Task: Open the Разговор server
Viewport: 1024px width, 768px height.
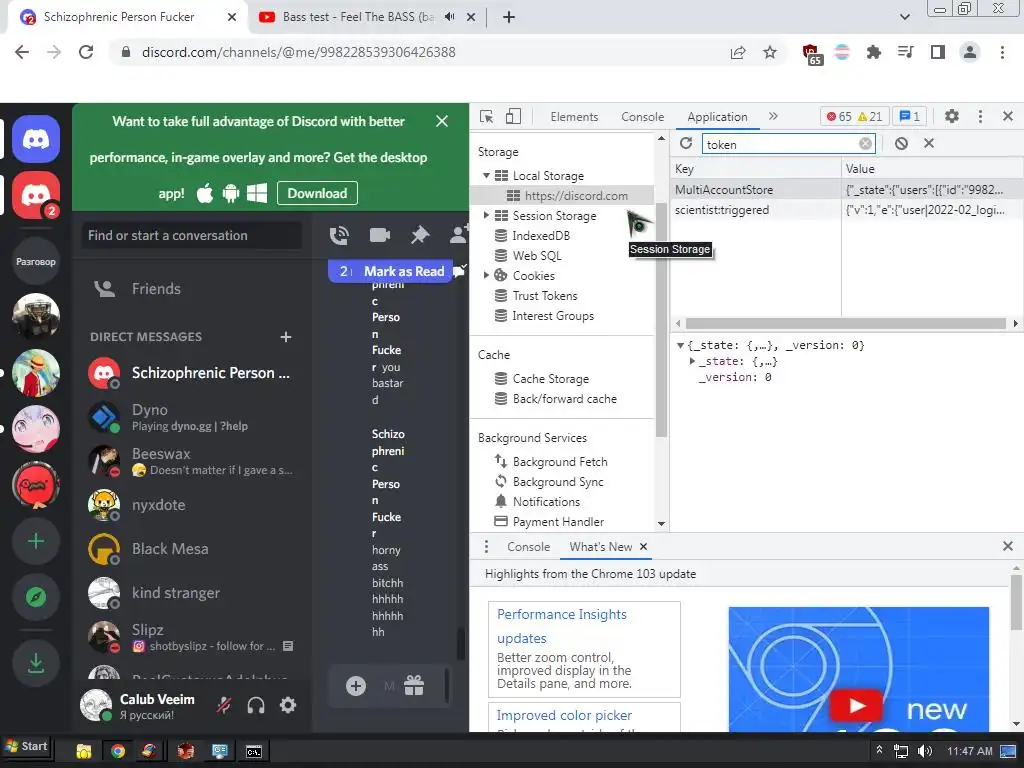Action: (36, 261)
